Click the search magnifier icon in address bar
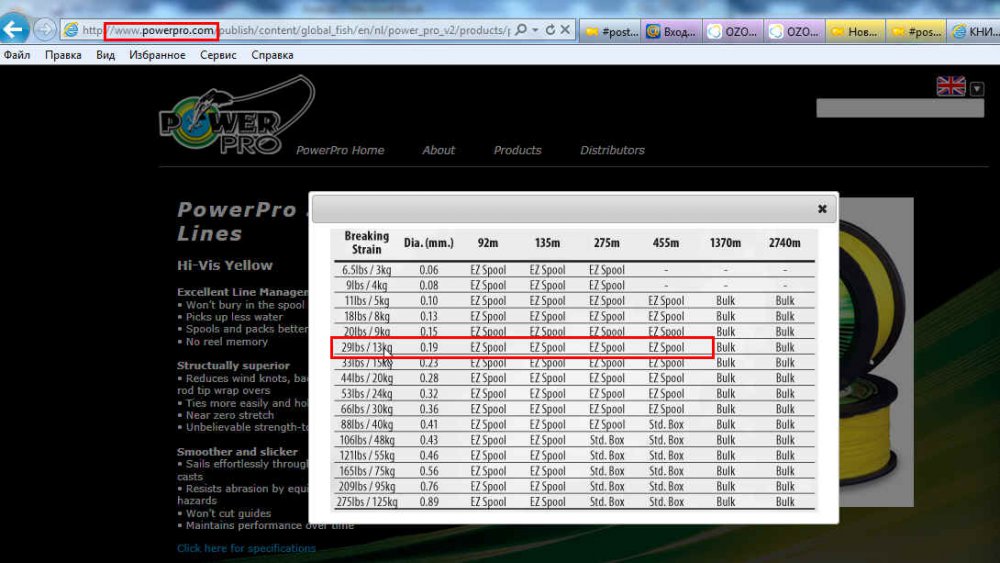The width and height of the screenshot is (1000, 563). [521, 29]
